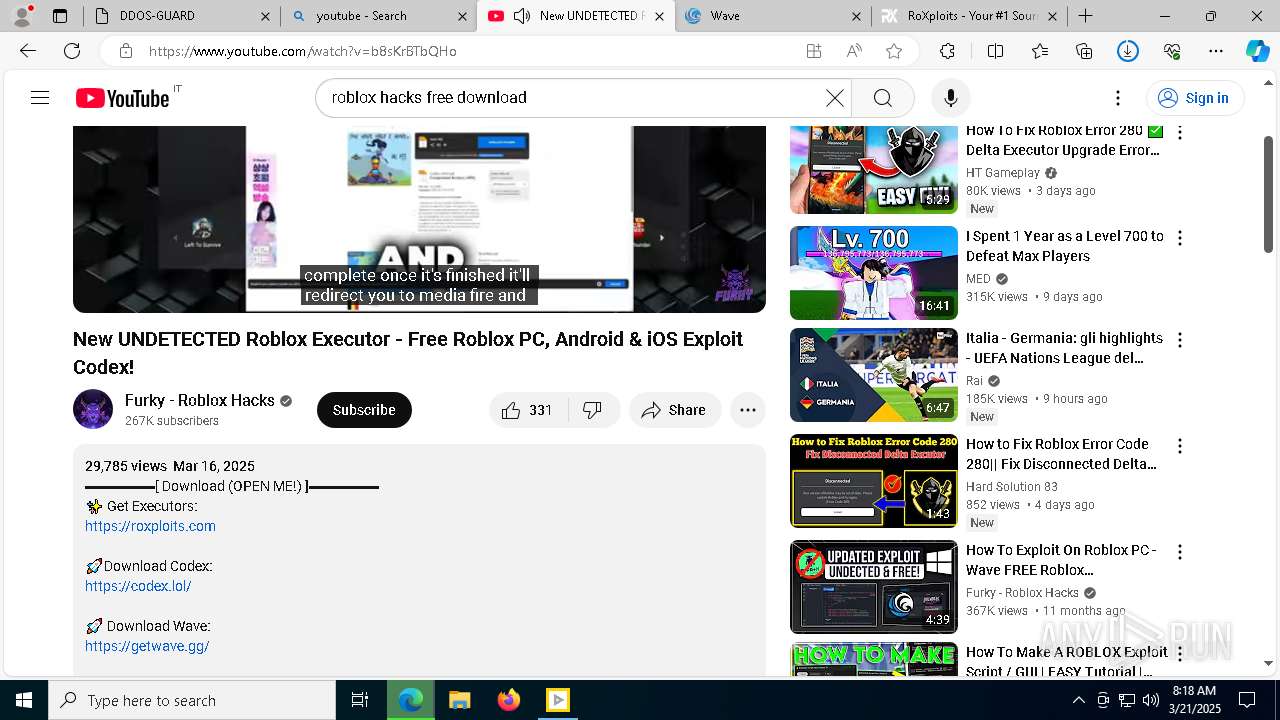Open Lv. 700 video thumbnail
Viewport: 1280px width, 720px height.
click(x=874, y=273)
